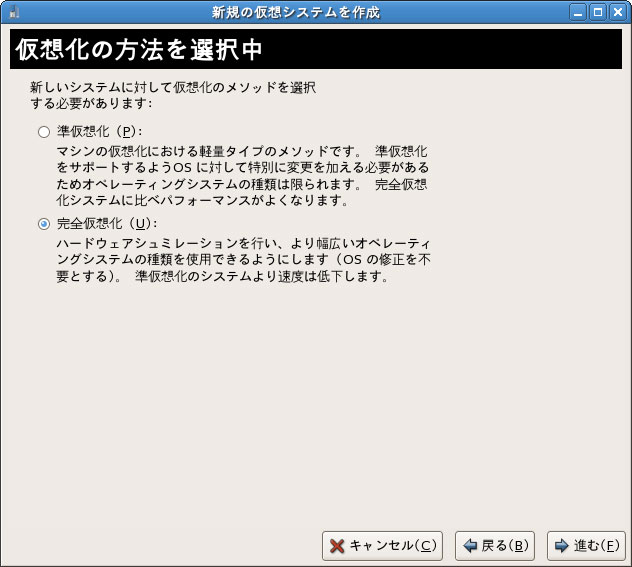Viewport: 632px width, 567px height.
Task: Click the 準仮想化 (P) option label text
Action: click(x=100, y=132)
